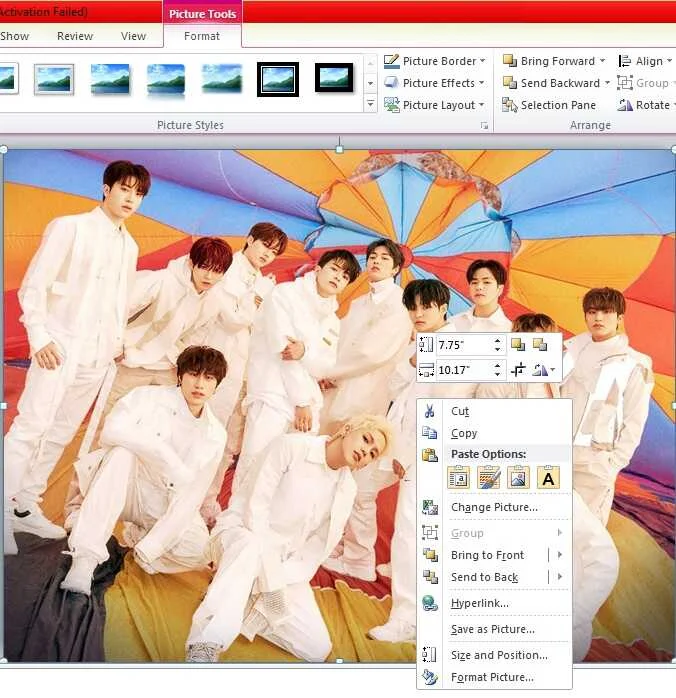Screen dimensions: 676x698
Task: Choose Send to Back in context menu
Action: coord(484,577)
